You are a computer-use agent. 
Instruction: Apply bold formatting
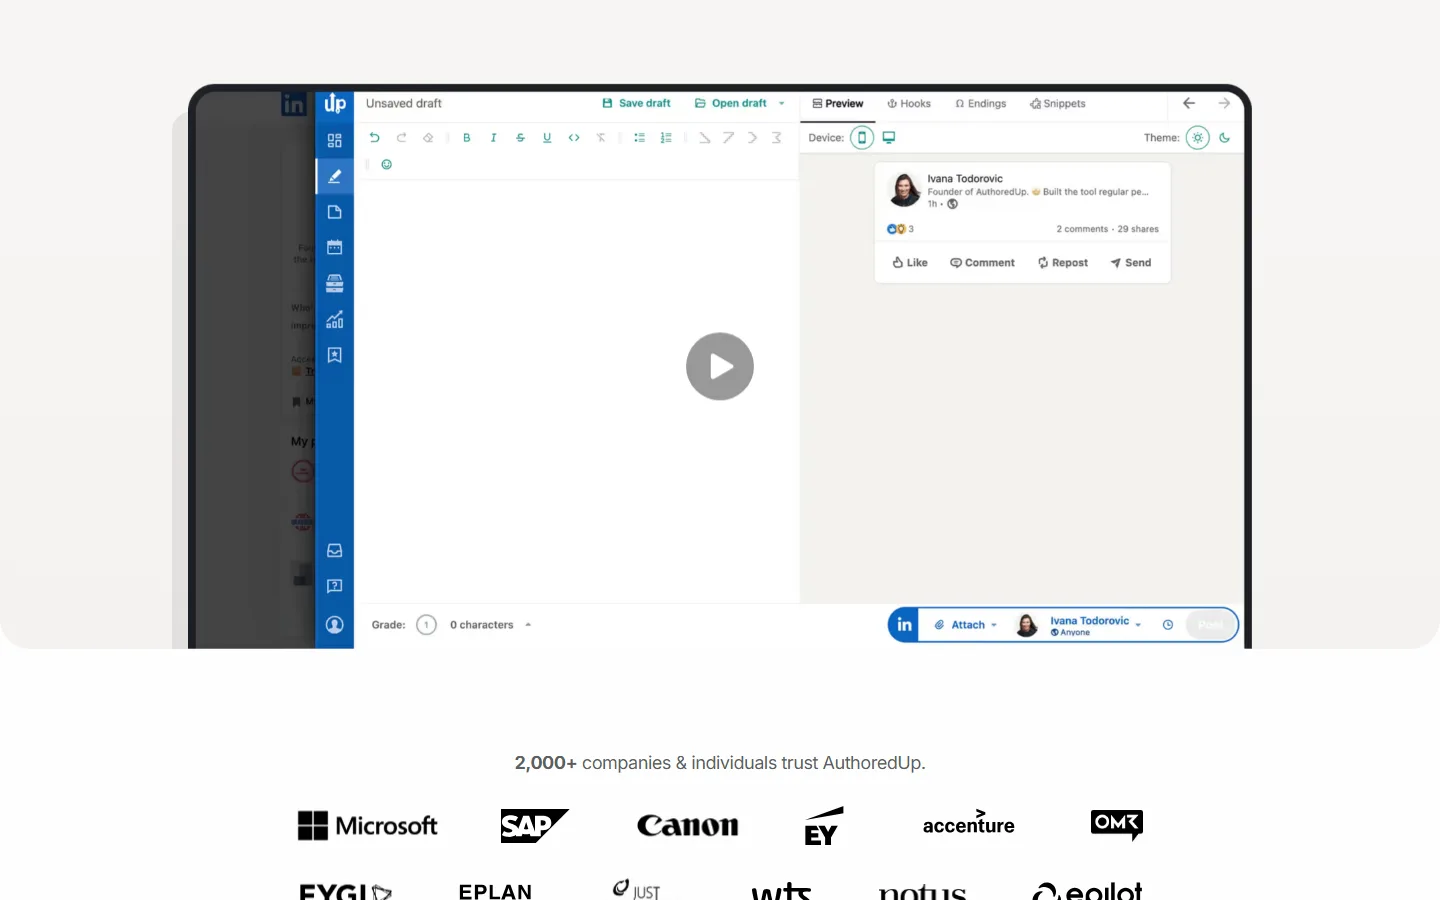(x=467, y=138)
